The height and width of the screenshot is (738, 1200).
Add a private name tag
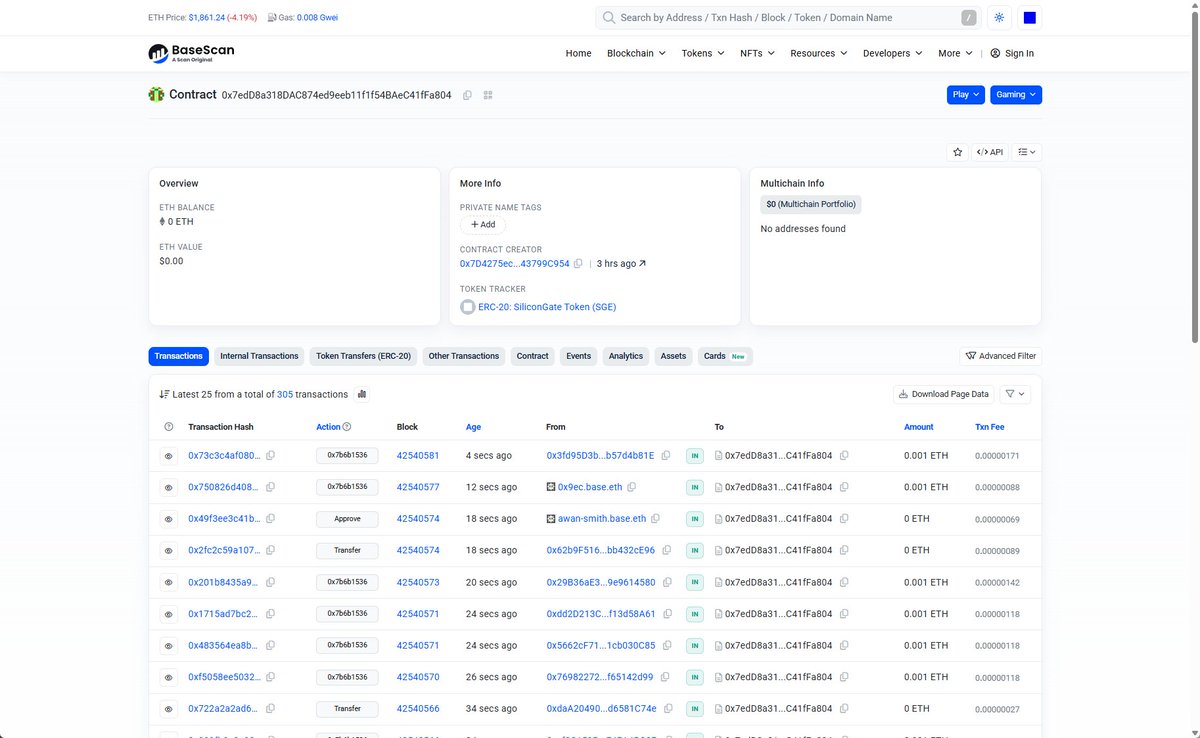click(483, 225)
